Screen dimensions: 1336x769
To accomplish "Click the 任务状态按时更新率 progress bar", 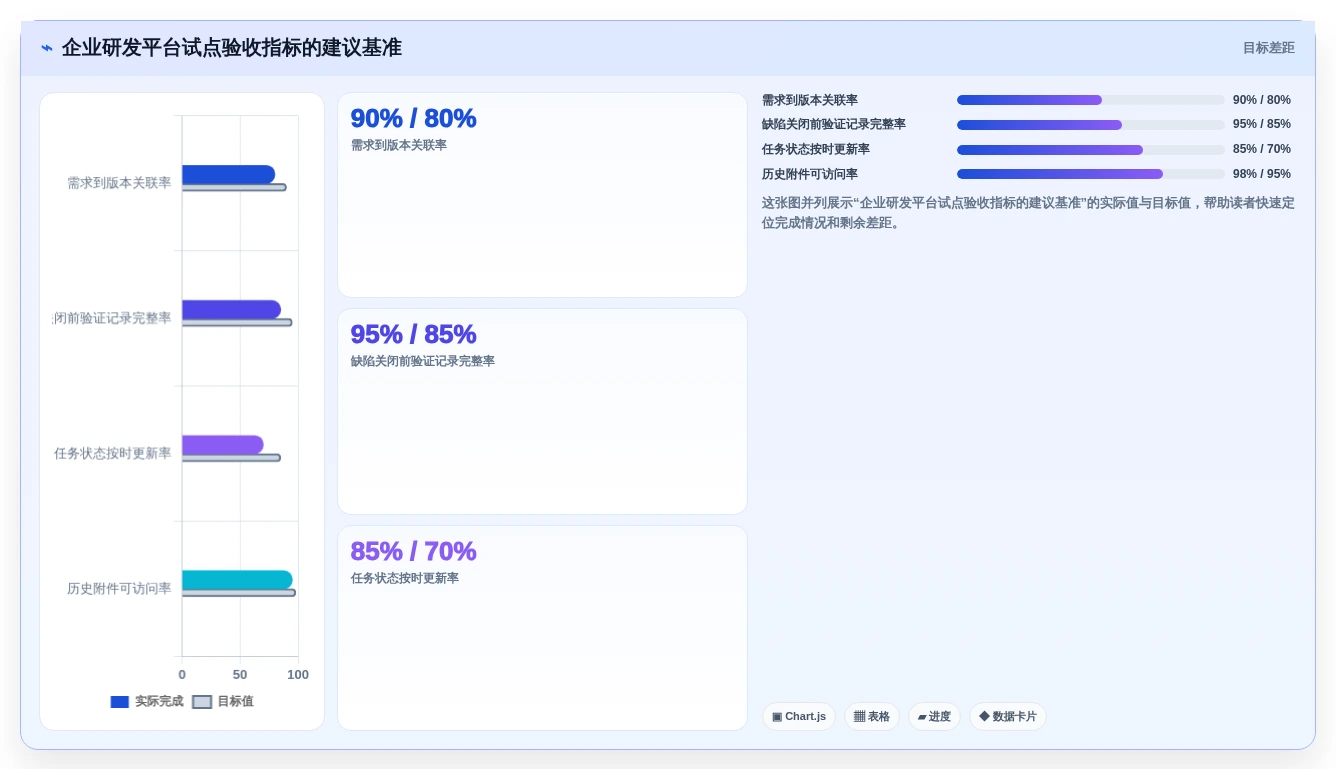I will tap(1091, 150).
